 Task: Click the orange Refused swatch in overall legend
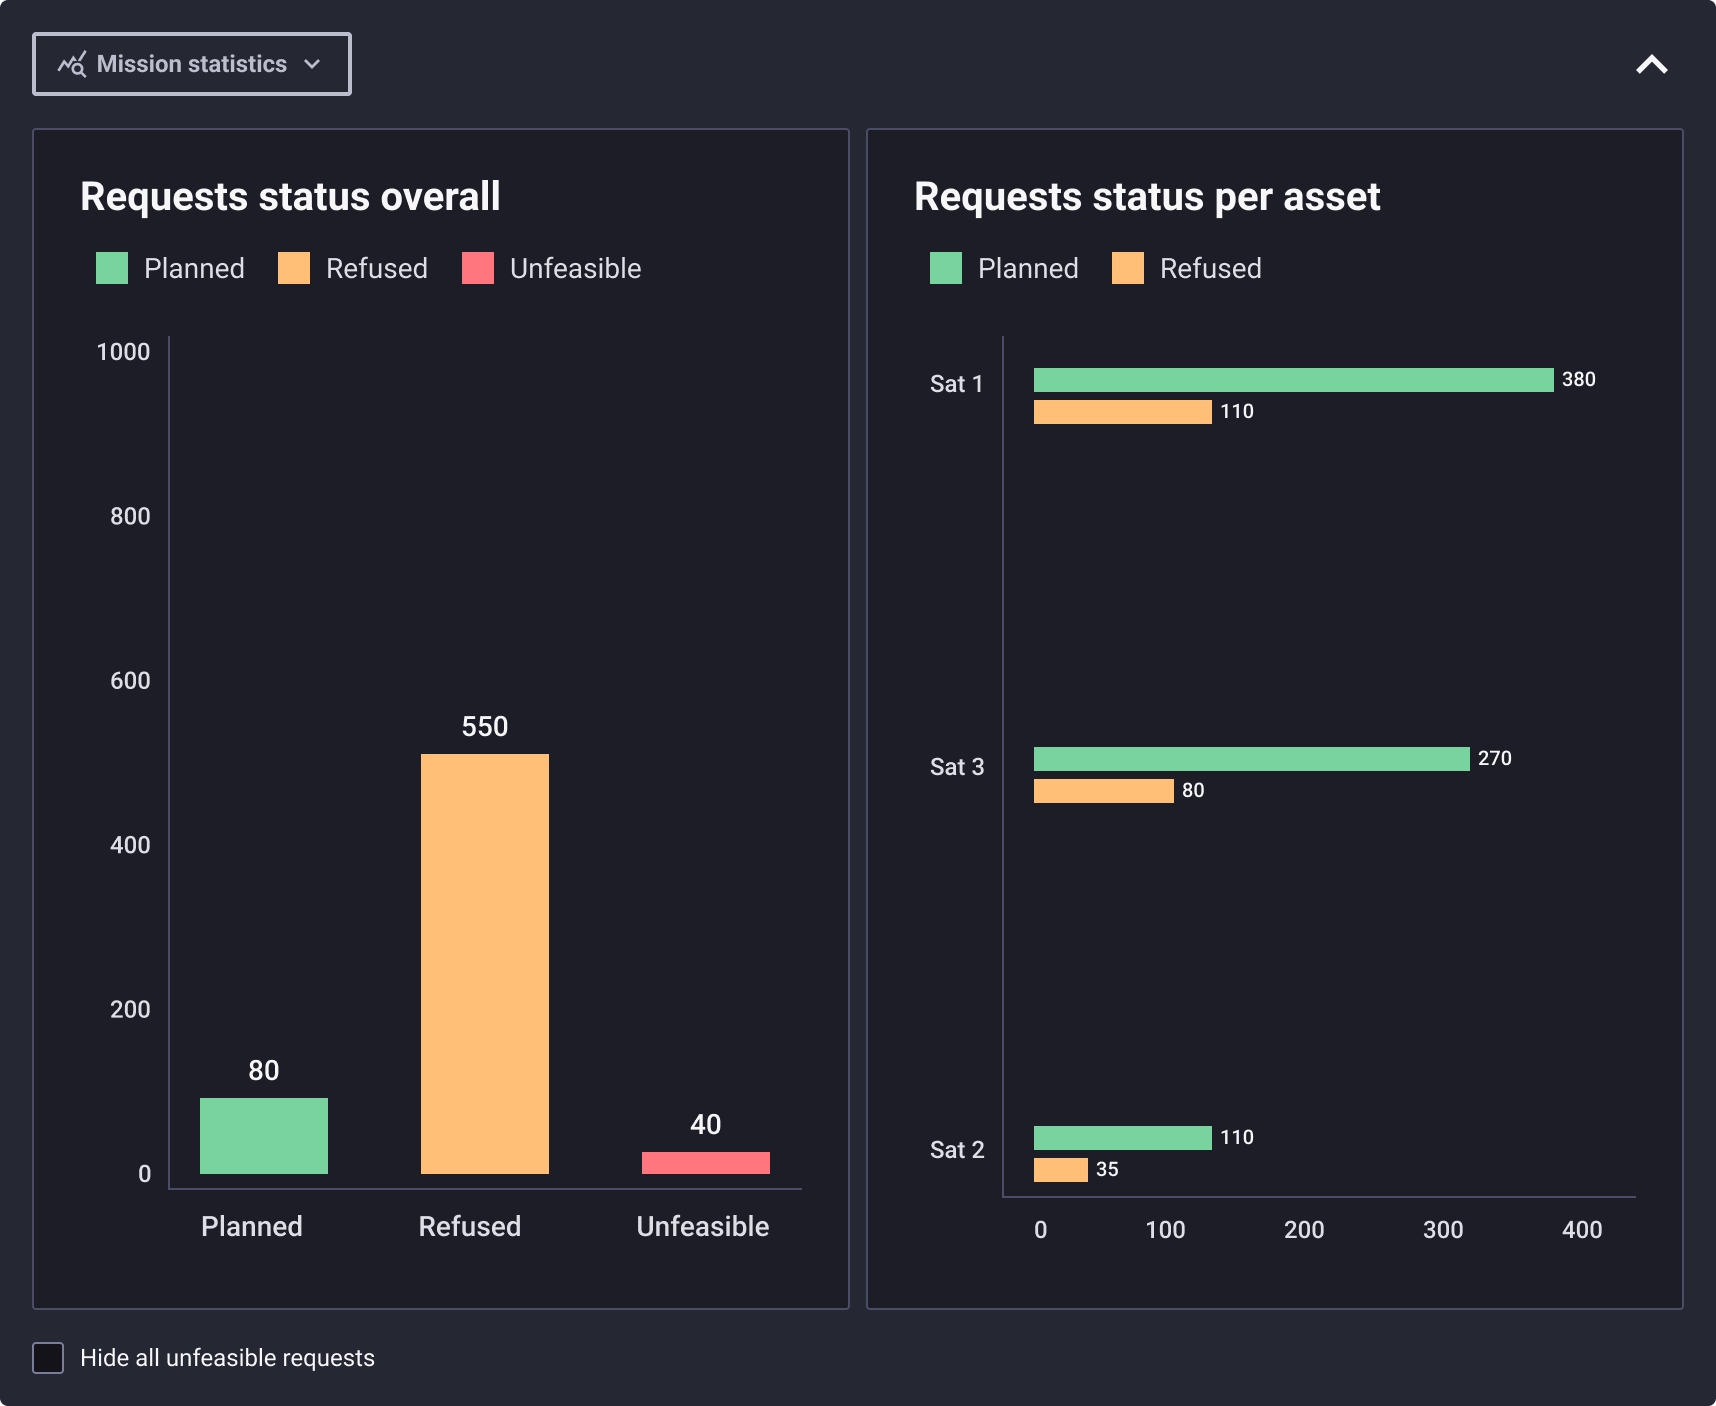[294, 268]
